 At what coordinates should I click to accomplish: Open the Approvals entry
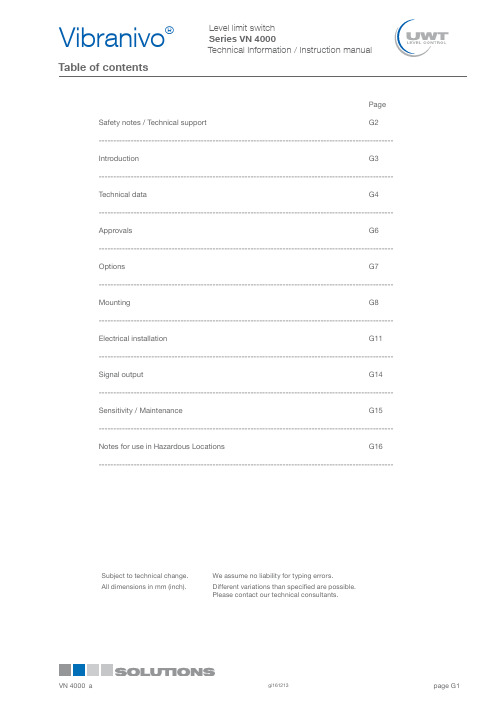[115, 231]
